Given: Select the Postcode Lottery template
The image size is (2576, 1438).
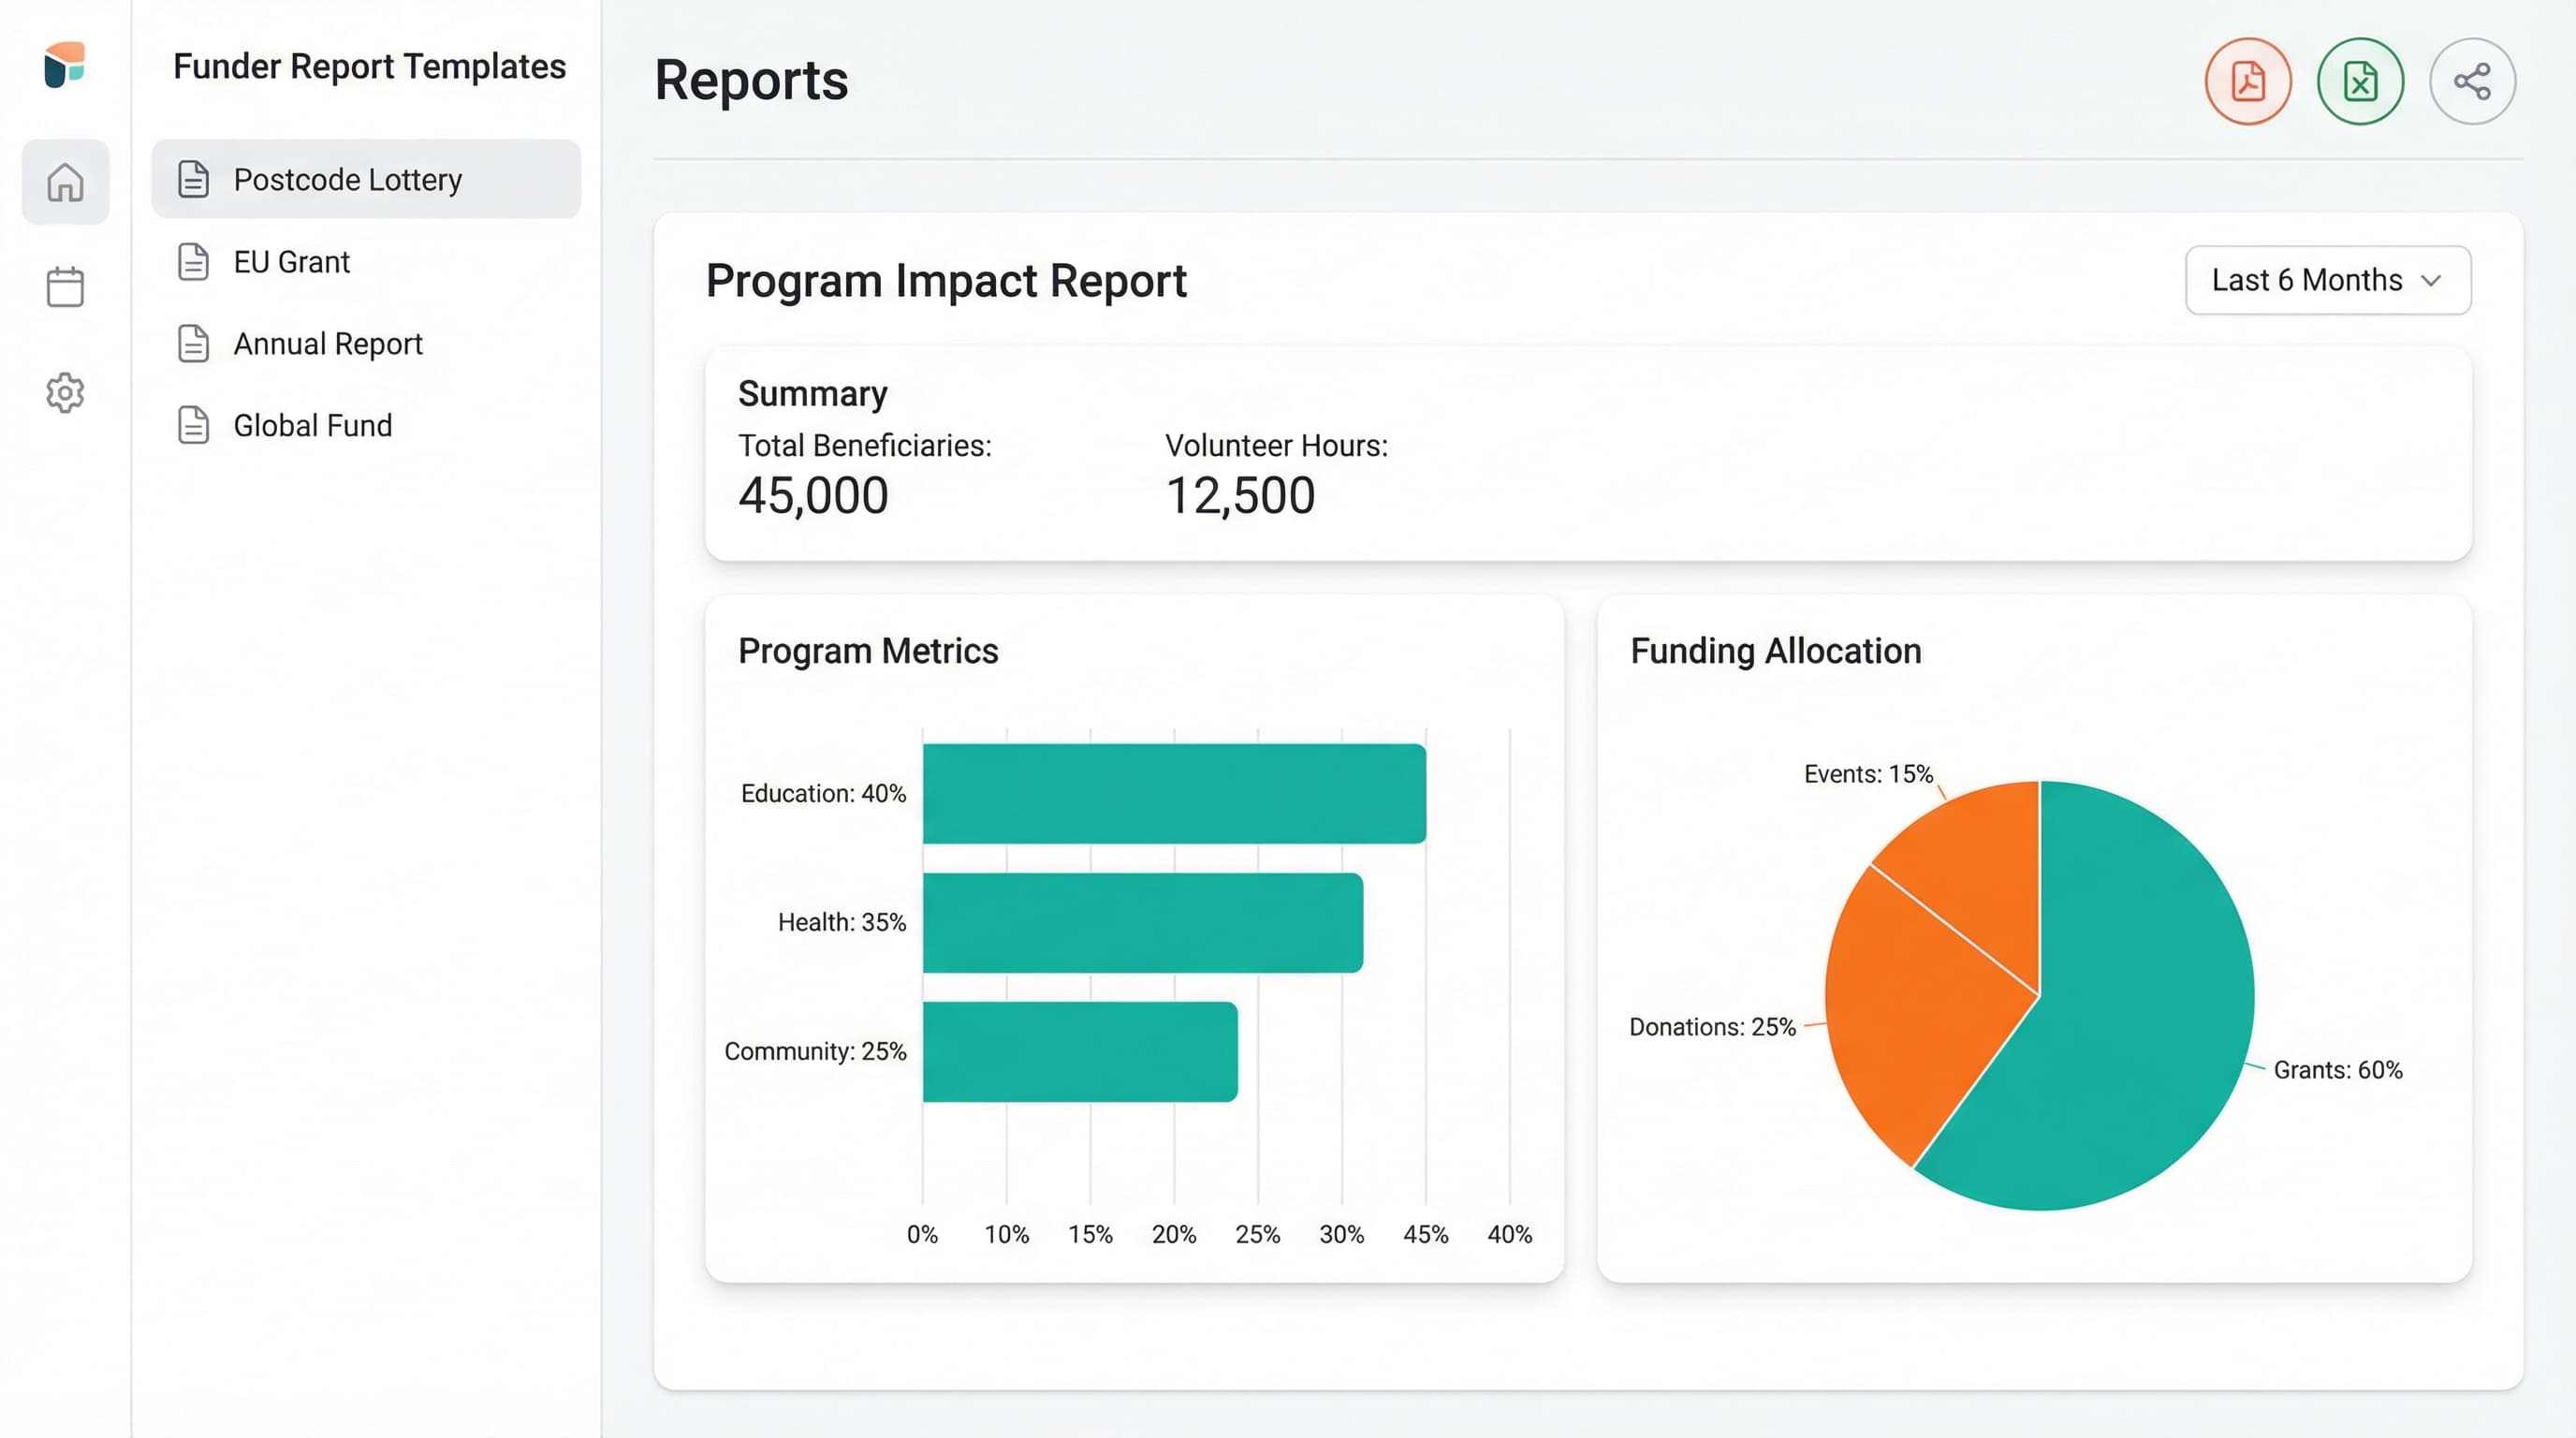Looking at the screenshot, I should (x=348, y=179).
